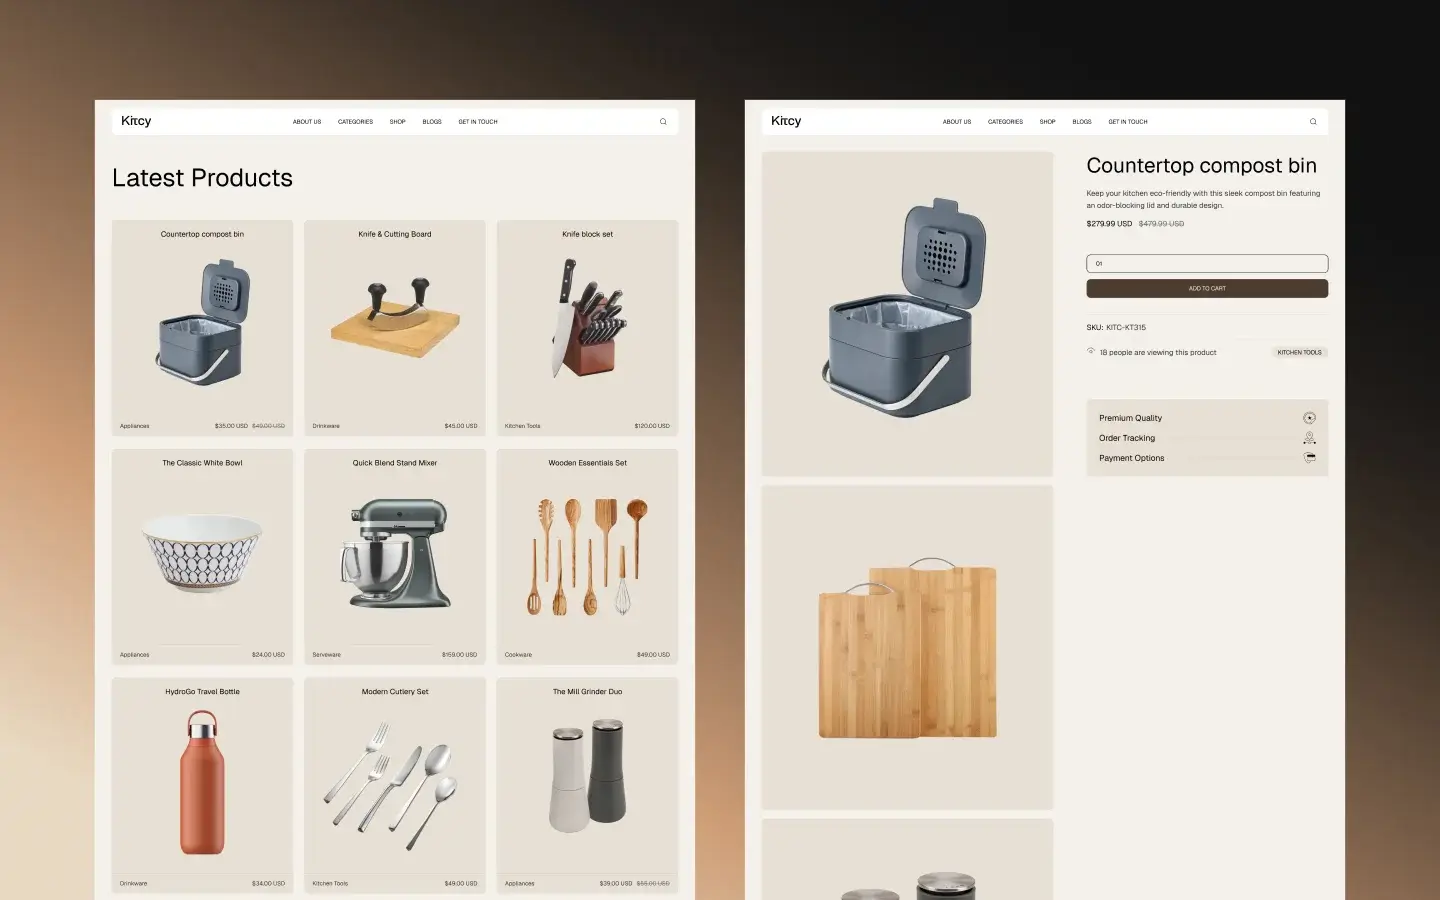Click Kitcy logo on the left page
This screenshot has height=900, width=1440.
click(x=136, y=121)
